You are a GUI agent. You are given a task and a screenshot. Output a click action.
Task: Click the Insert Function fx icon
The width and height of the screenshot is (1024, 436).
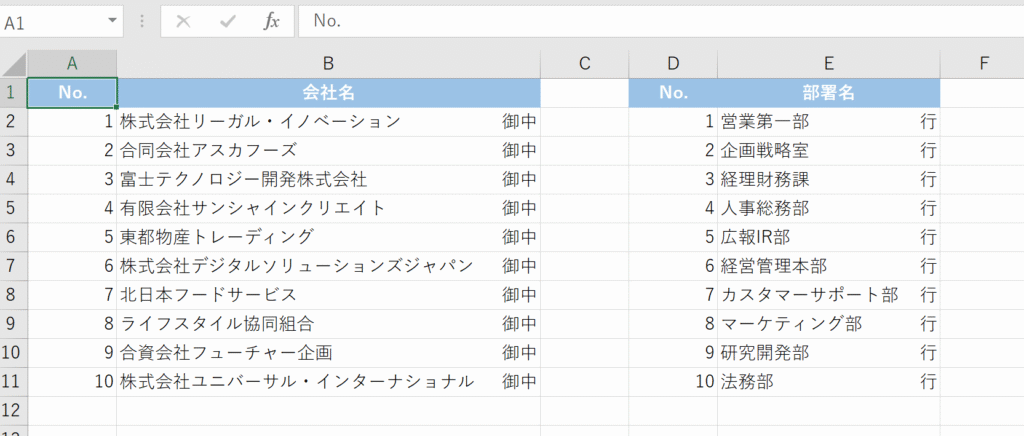coord(271,21)
